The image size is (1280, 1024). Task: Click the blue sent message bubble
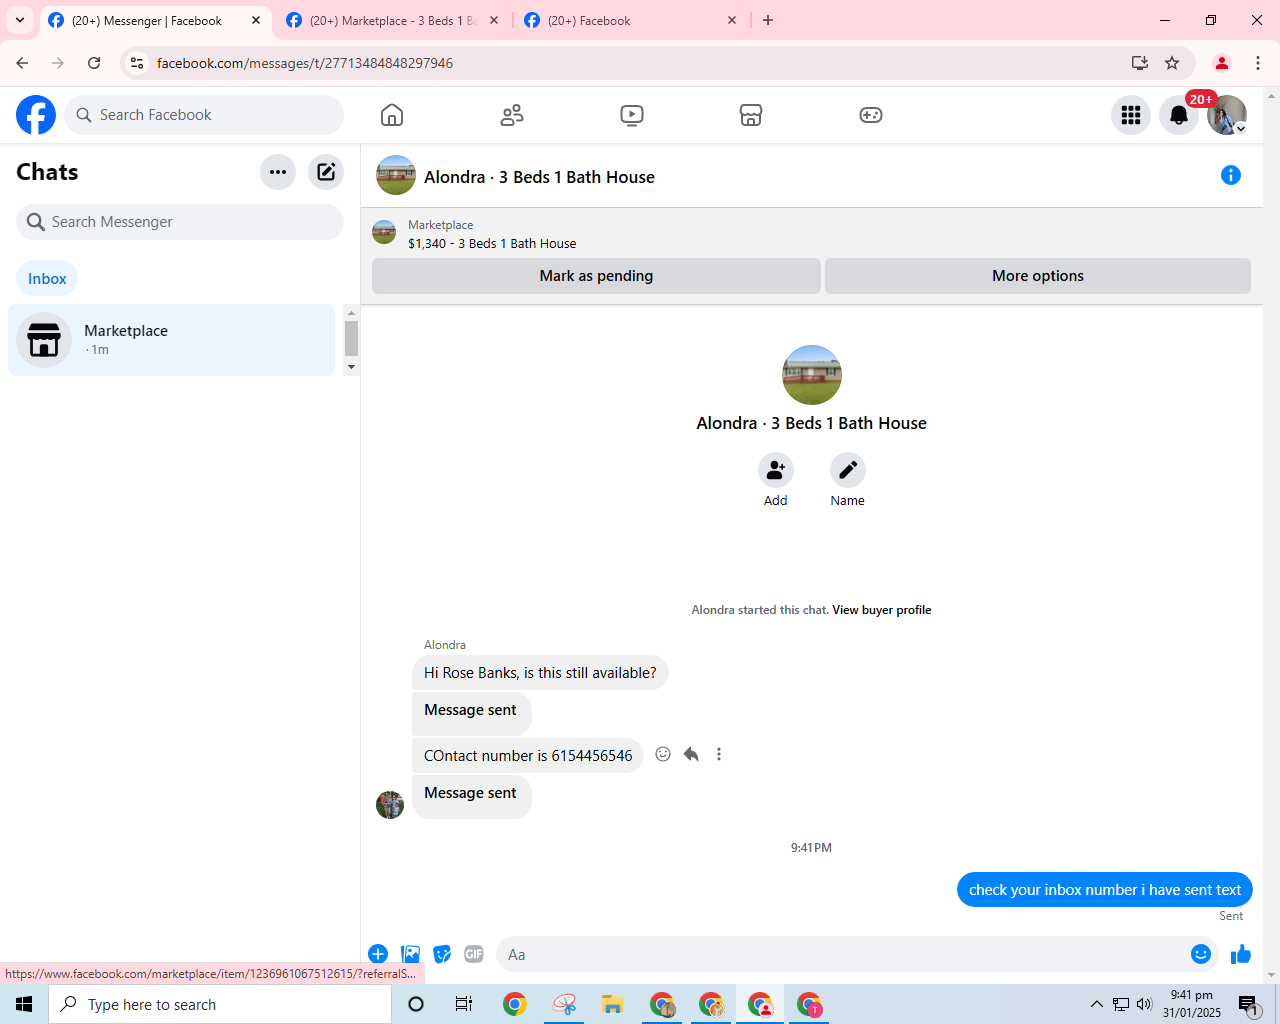(x=1105, y=890)
